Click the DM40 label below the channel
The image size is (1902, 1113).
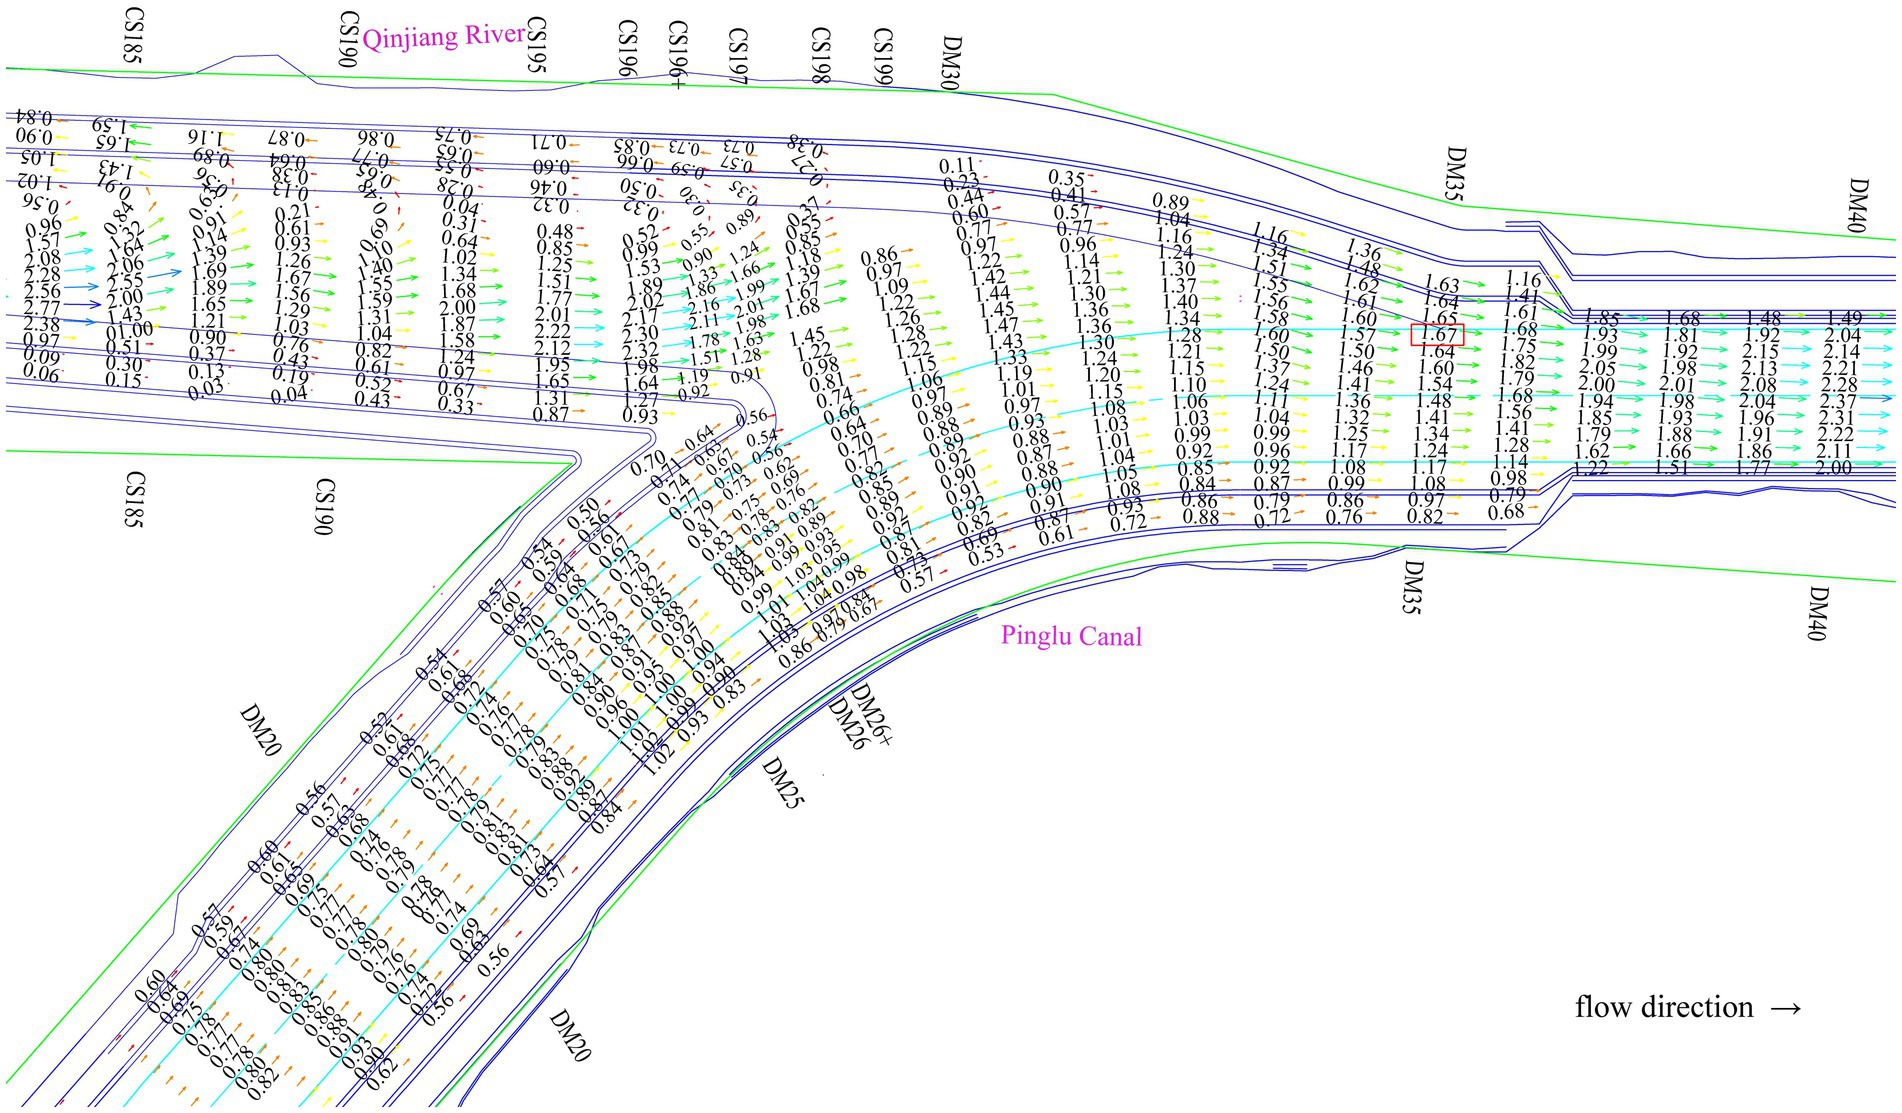pyautogui.click(x=1818, y=613)
